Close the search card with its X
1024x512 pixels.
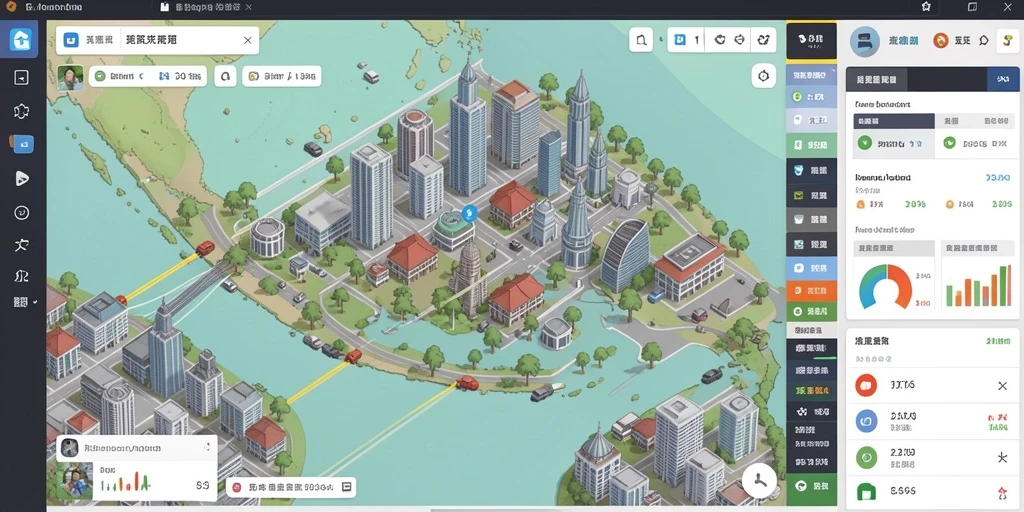pyautogui.click(x=248, y=40)
